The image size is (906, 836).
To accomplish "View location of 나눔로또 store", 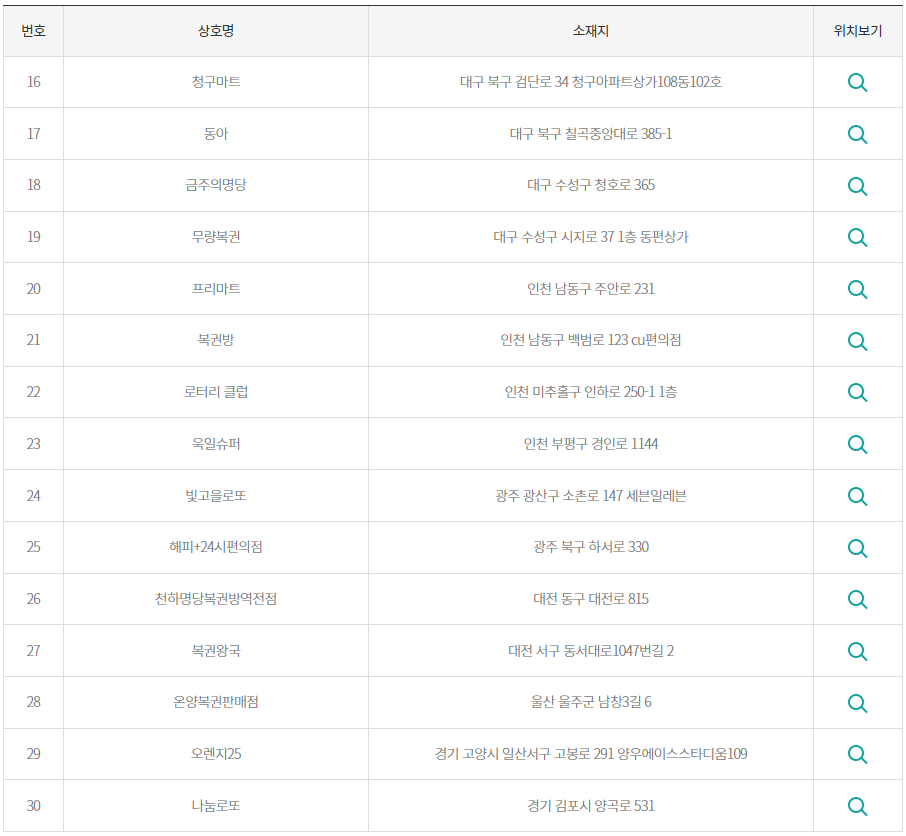I will pyautogui.click(x=857, y=806).
